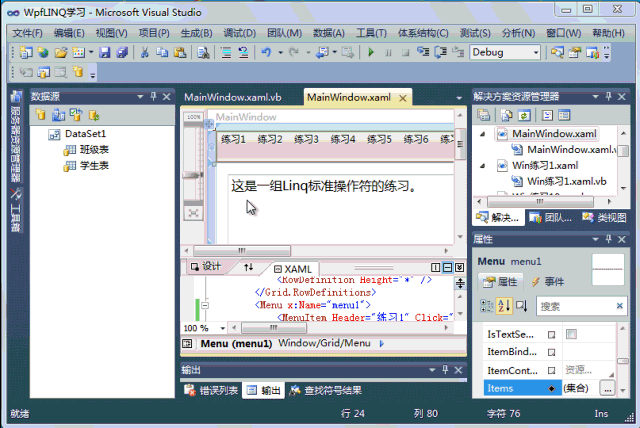The image size is (640, 428).
Task: Click the New Project icon
Action: point(26,52)
